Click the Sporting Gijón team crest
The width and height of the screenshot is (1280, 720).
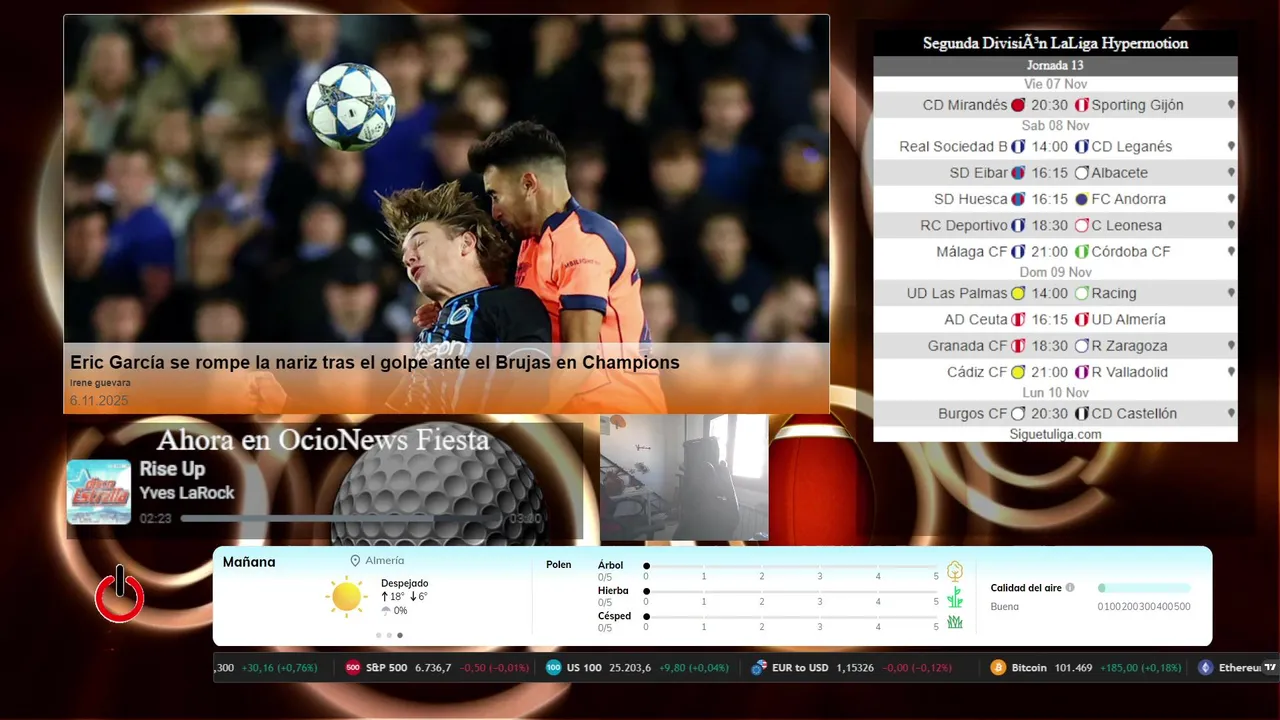click(x=1081, y=105)
